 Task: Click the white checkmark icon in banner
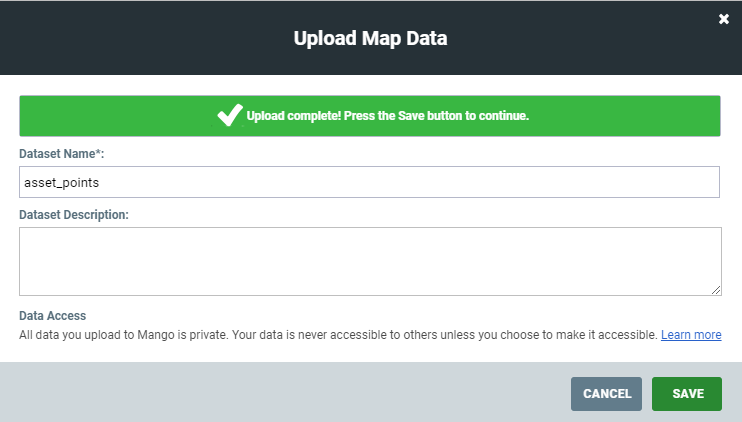pos(230,115)
